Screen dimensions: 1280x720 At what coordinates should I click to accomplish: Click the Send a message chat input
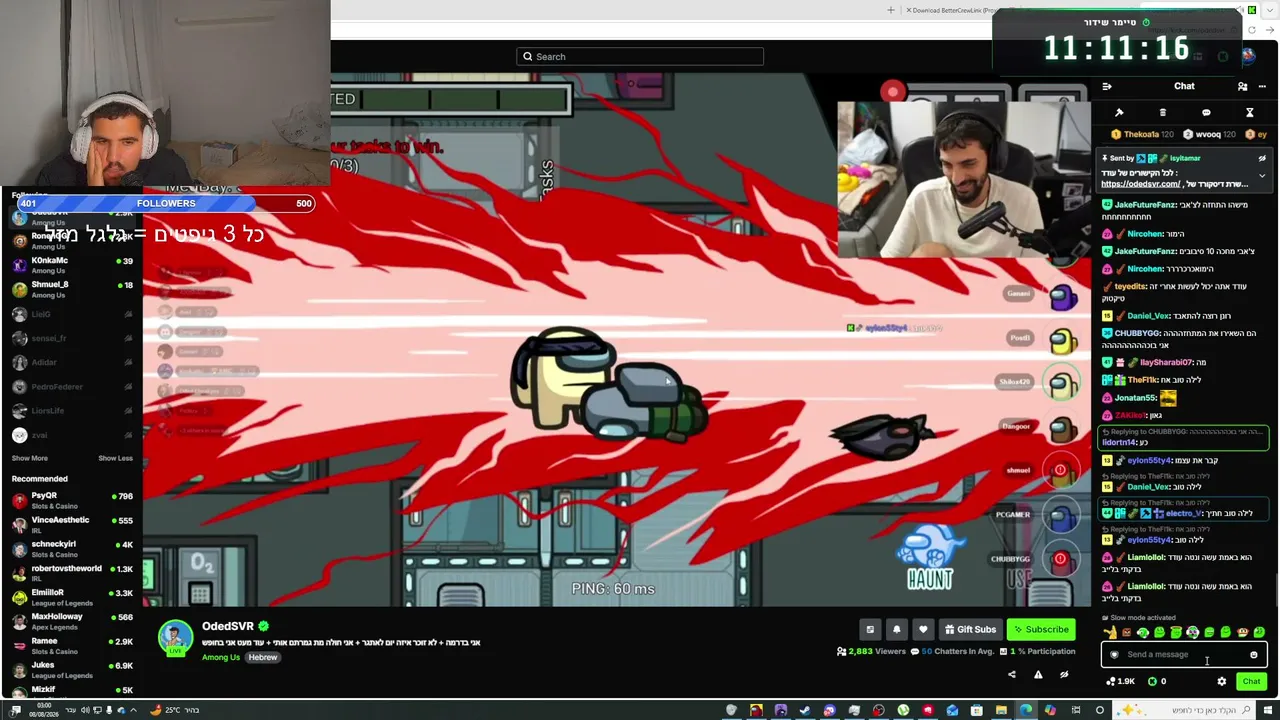click(1184, 655)
